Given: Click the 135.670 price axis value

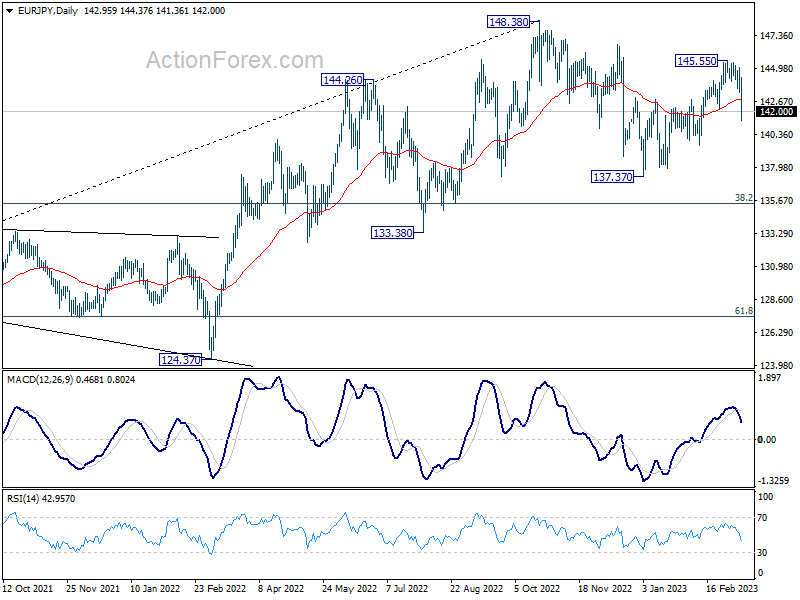Looking at the screenshot, I should coord(777,201).
